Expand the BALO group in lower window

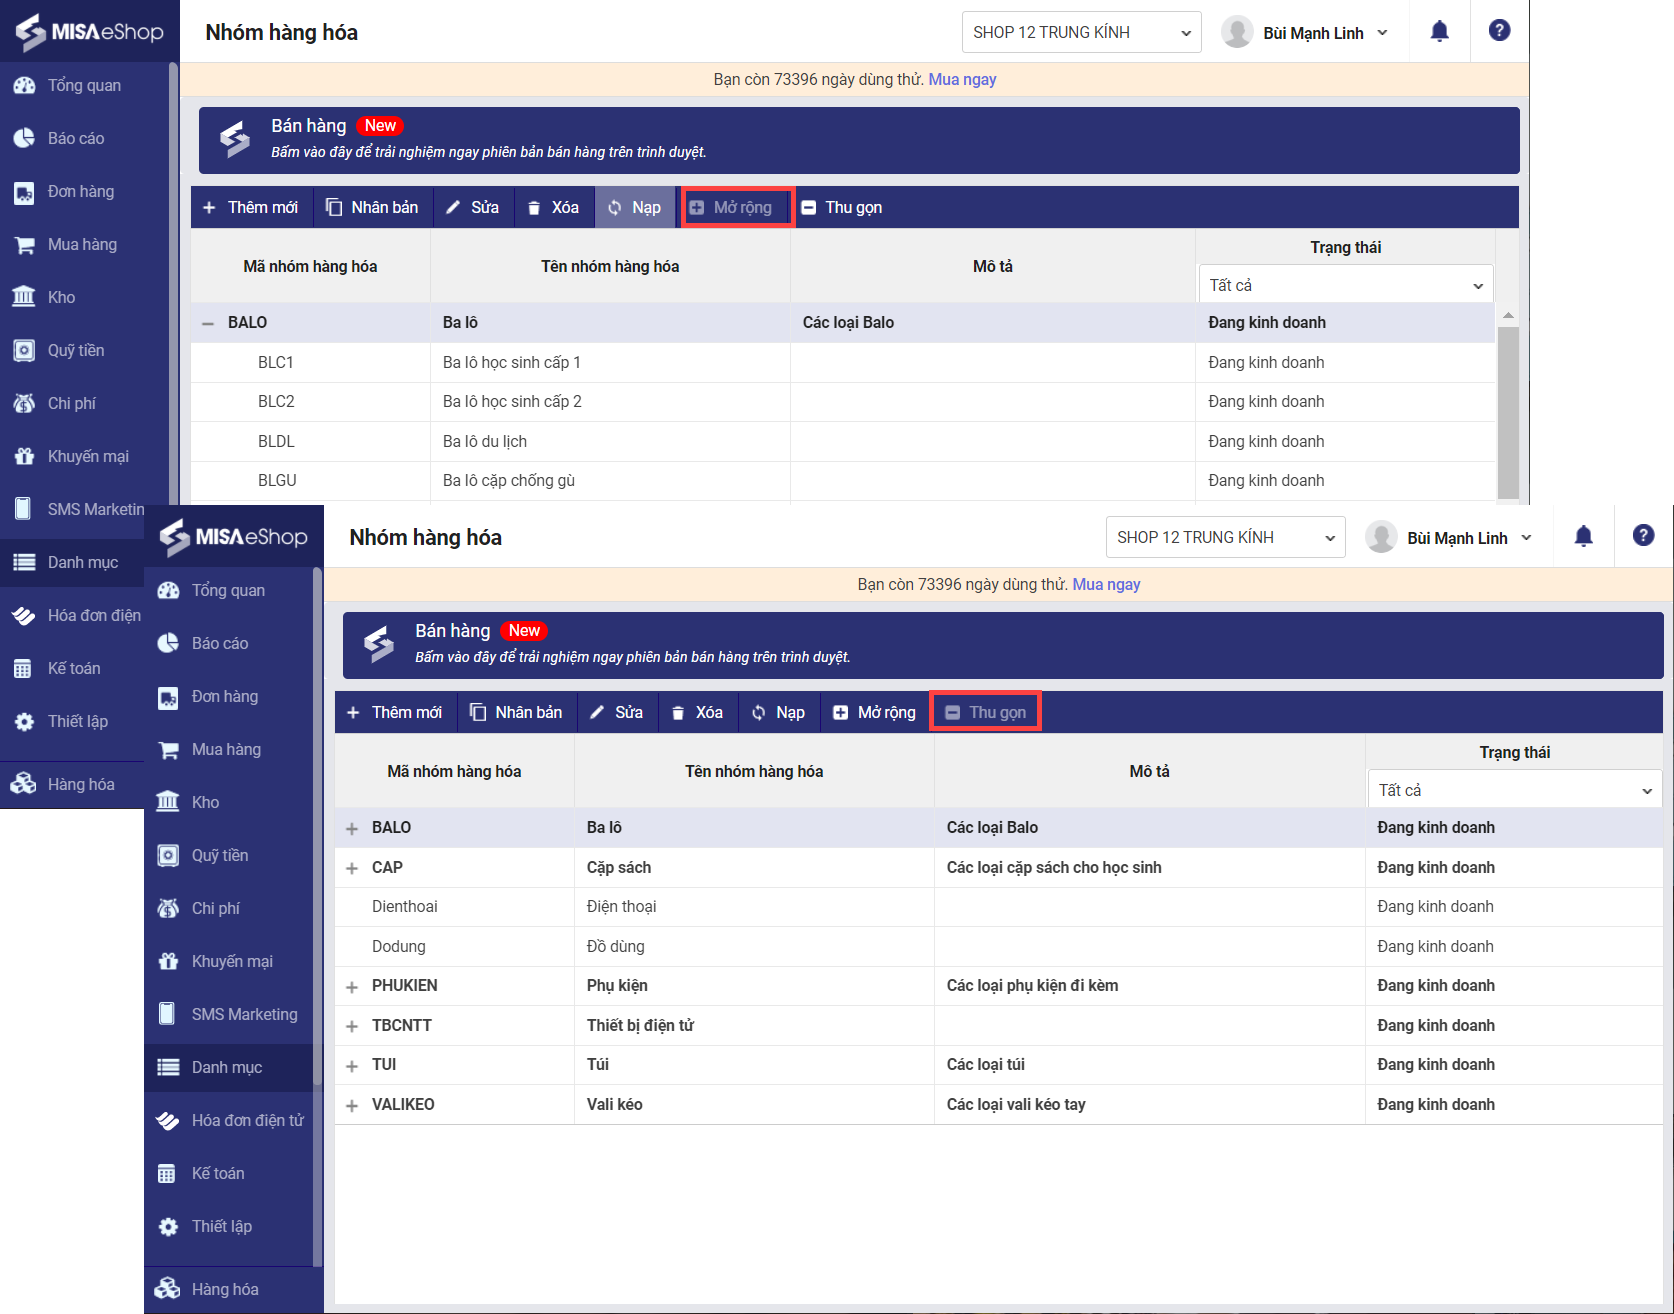tap(352, 828)
